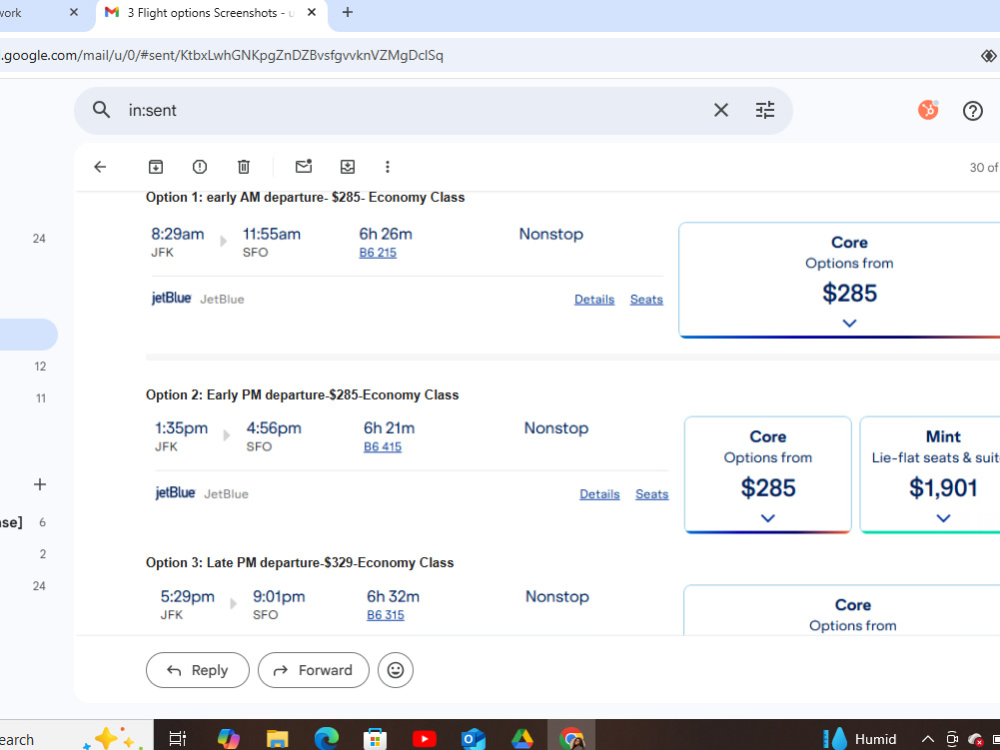Click the magnifier search icon
This screenshot has width=1000, height=750.
pos(101,110)
